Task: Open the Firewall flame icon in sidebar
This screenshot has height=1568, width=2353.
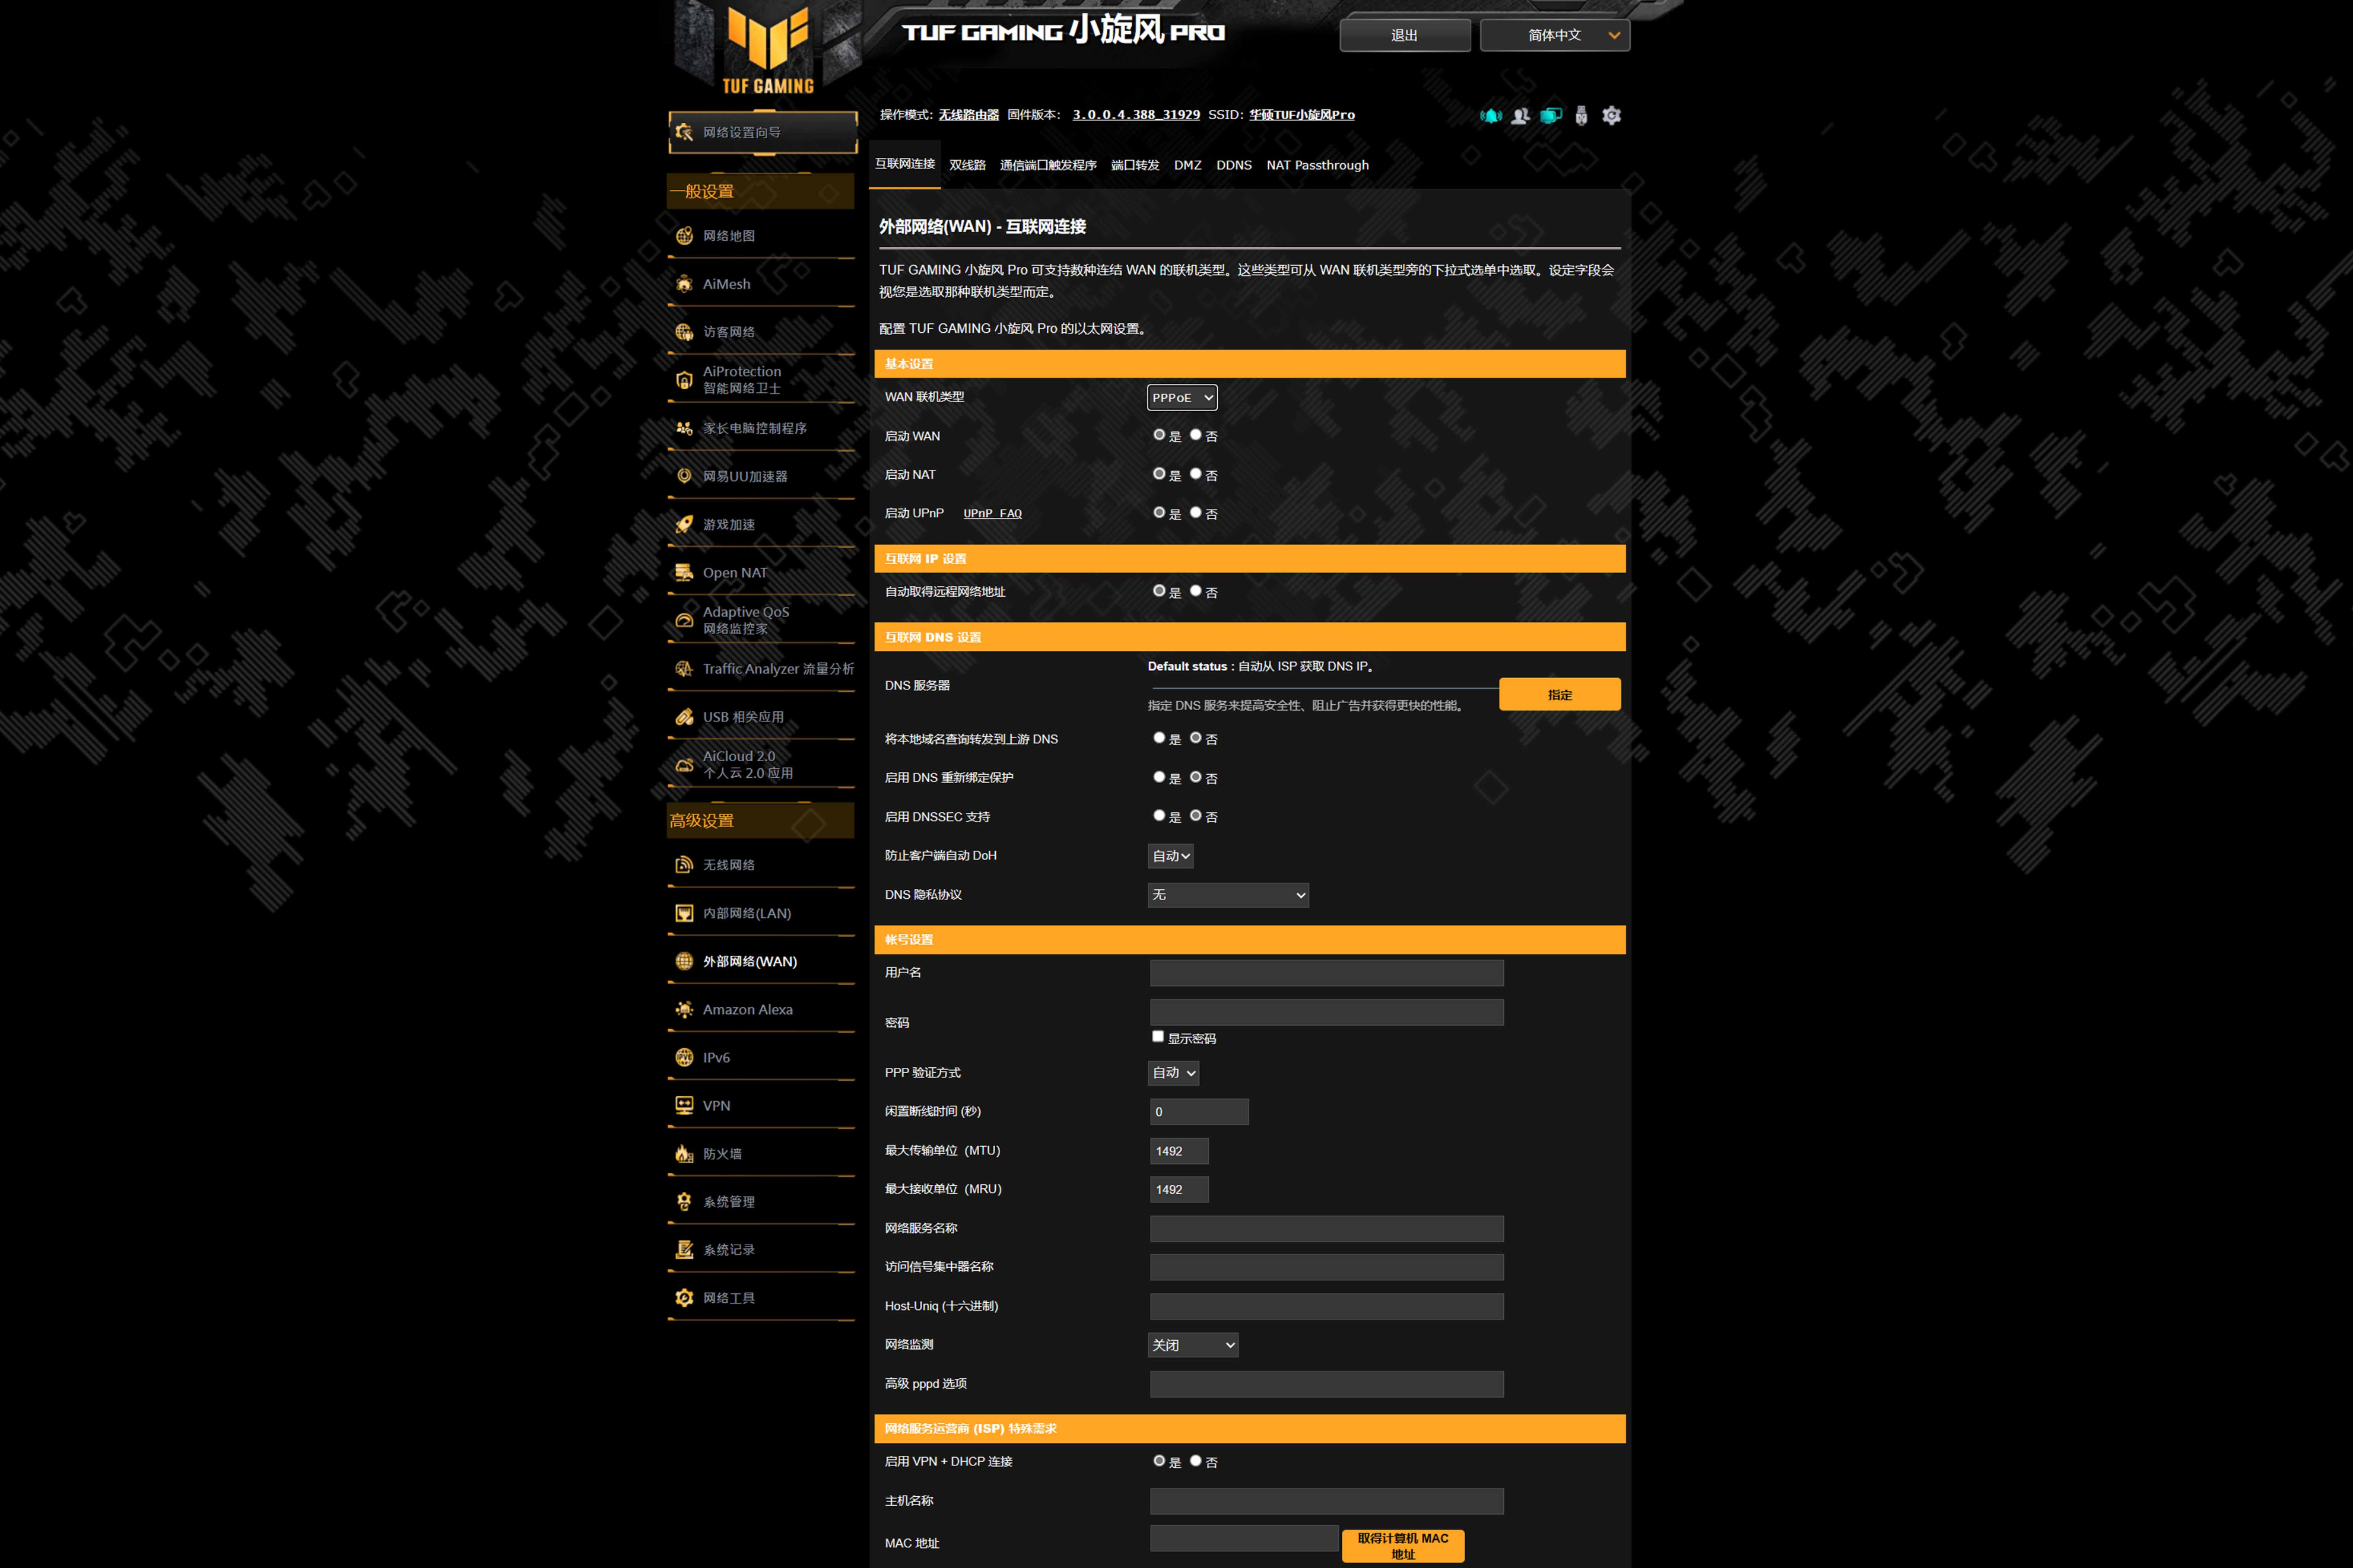Action: [684, 1153]
